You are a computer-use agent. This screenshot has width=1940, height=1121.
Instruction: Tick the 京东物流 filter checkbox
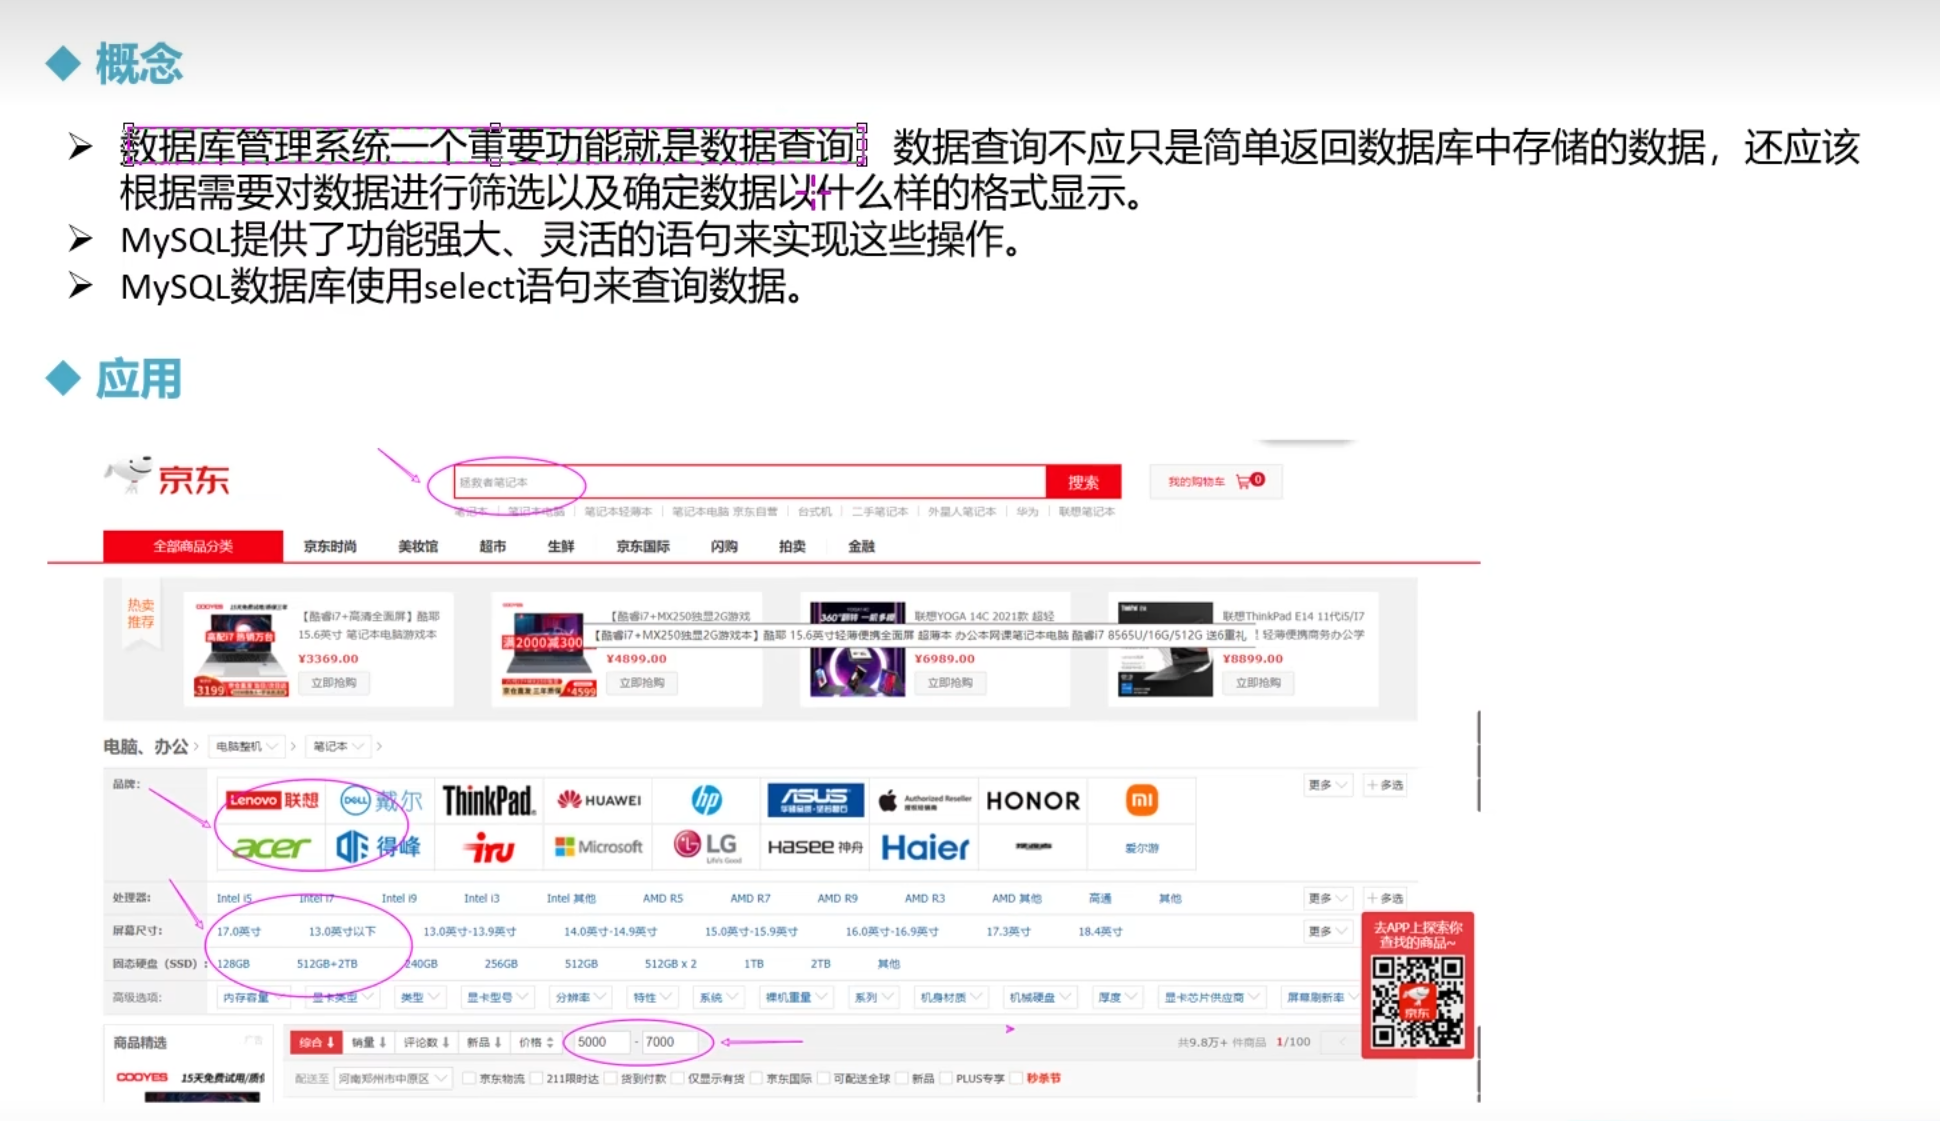(x=470, y=1078)
